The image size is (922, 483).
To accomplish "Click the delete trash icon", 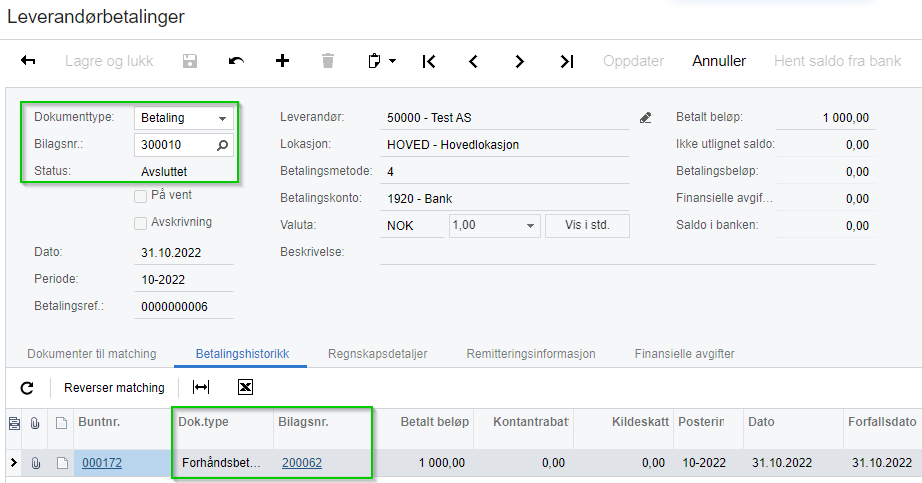I will tap(328, 61).
